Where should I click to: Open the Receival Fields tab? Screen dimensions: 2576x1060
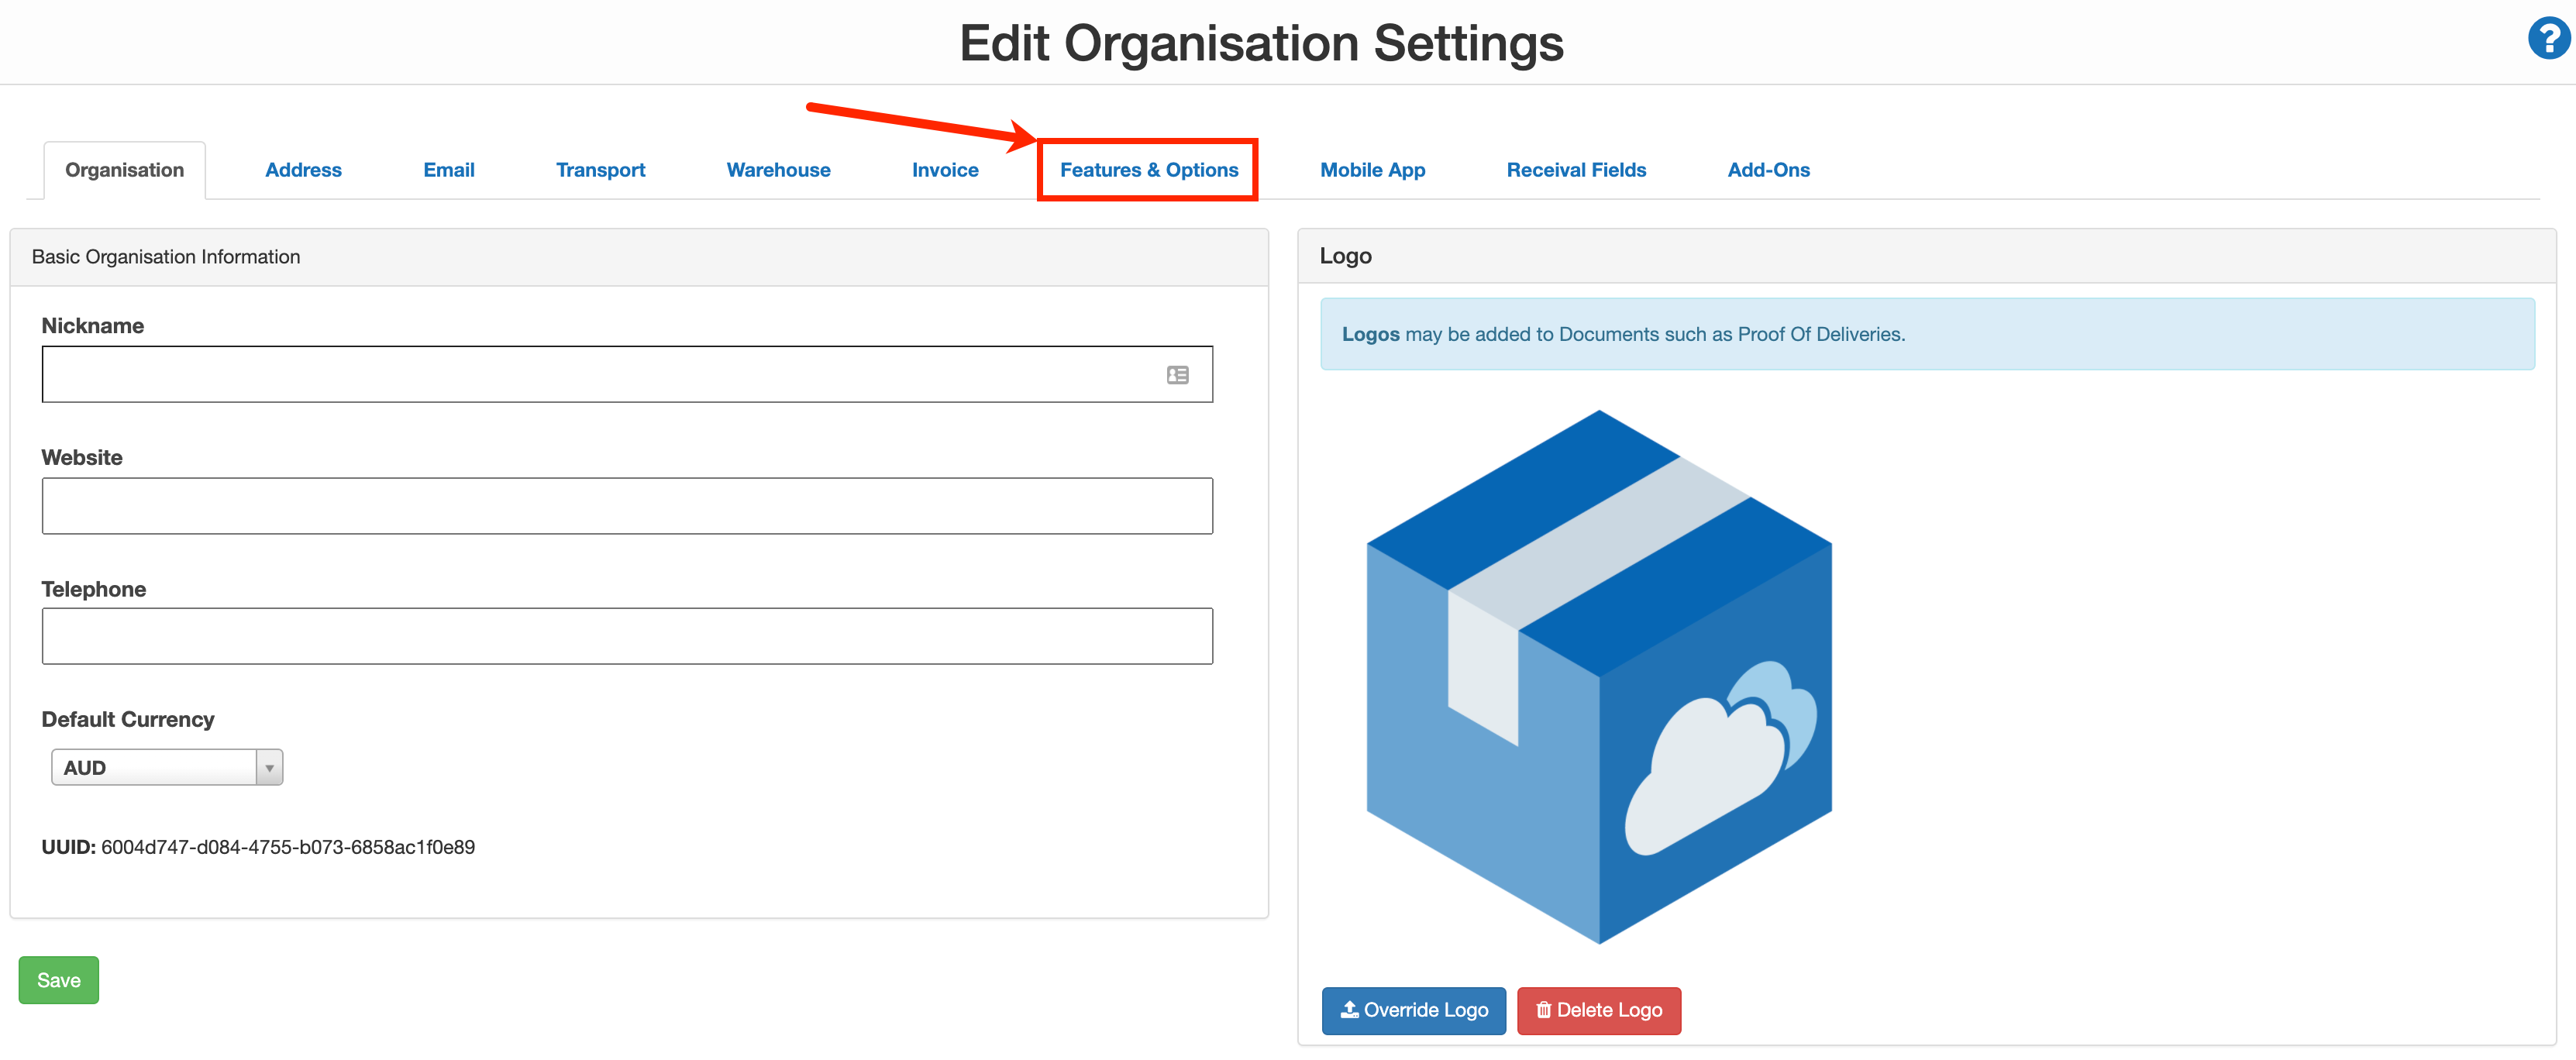click(1576, 169)
